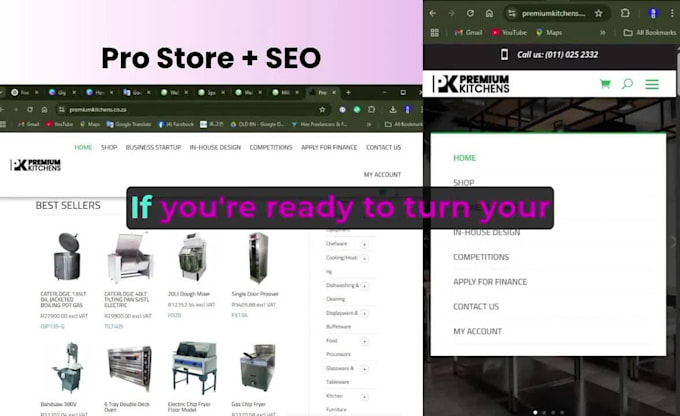Expand the Chefware category plus button
Image resolution: width=680 pixels, height=416 pixels.
click(x=364, y=245)
